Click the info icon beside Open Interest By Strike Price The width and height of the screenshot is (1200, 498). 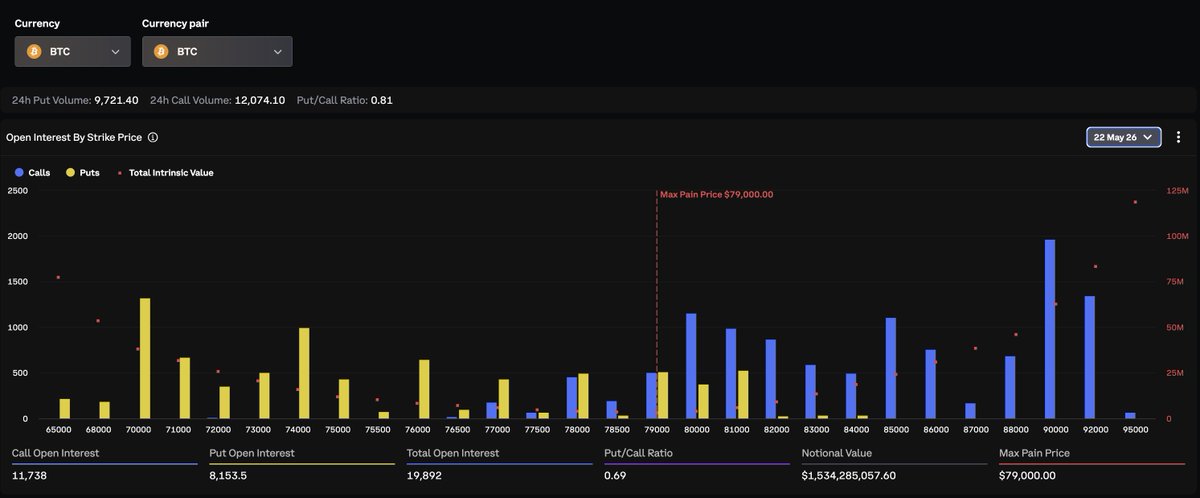153,137
